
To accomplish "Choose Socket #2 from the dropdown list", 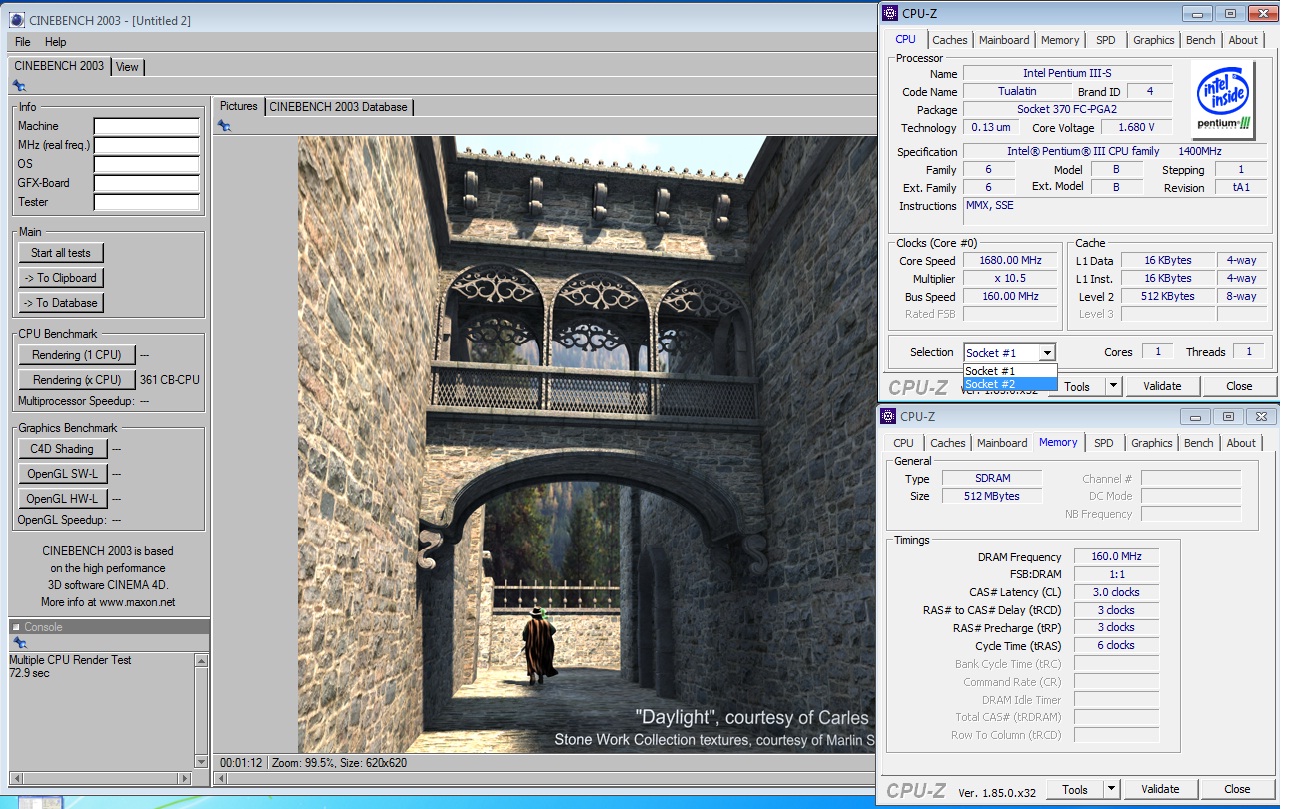I will click(1010, 384).
